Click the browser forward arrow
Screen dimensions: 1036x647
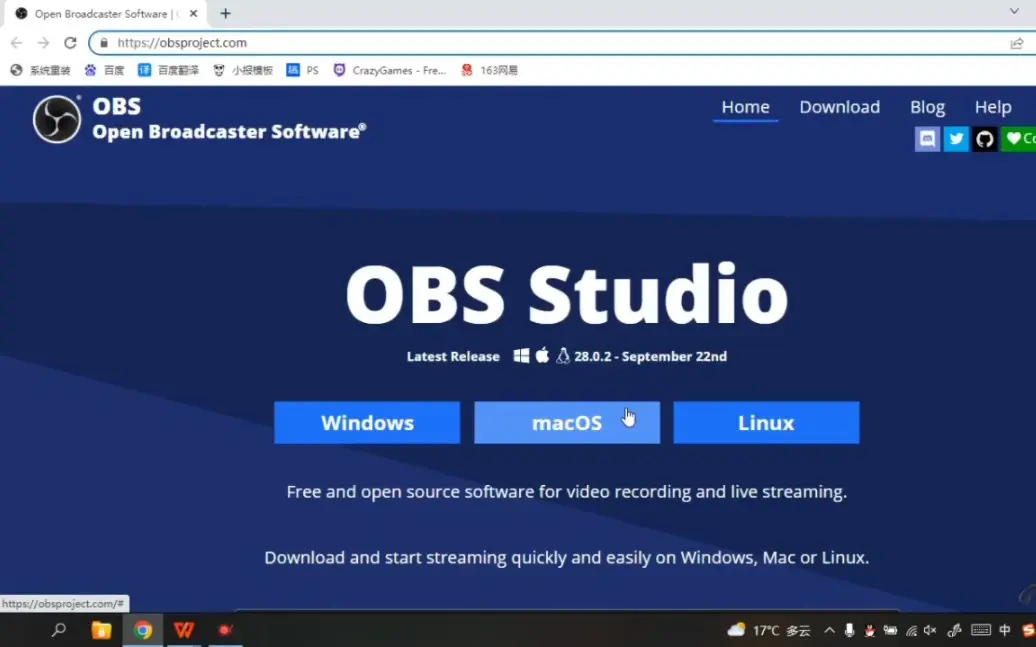44,43
